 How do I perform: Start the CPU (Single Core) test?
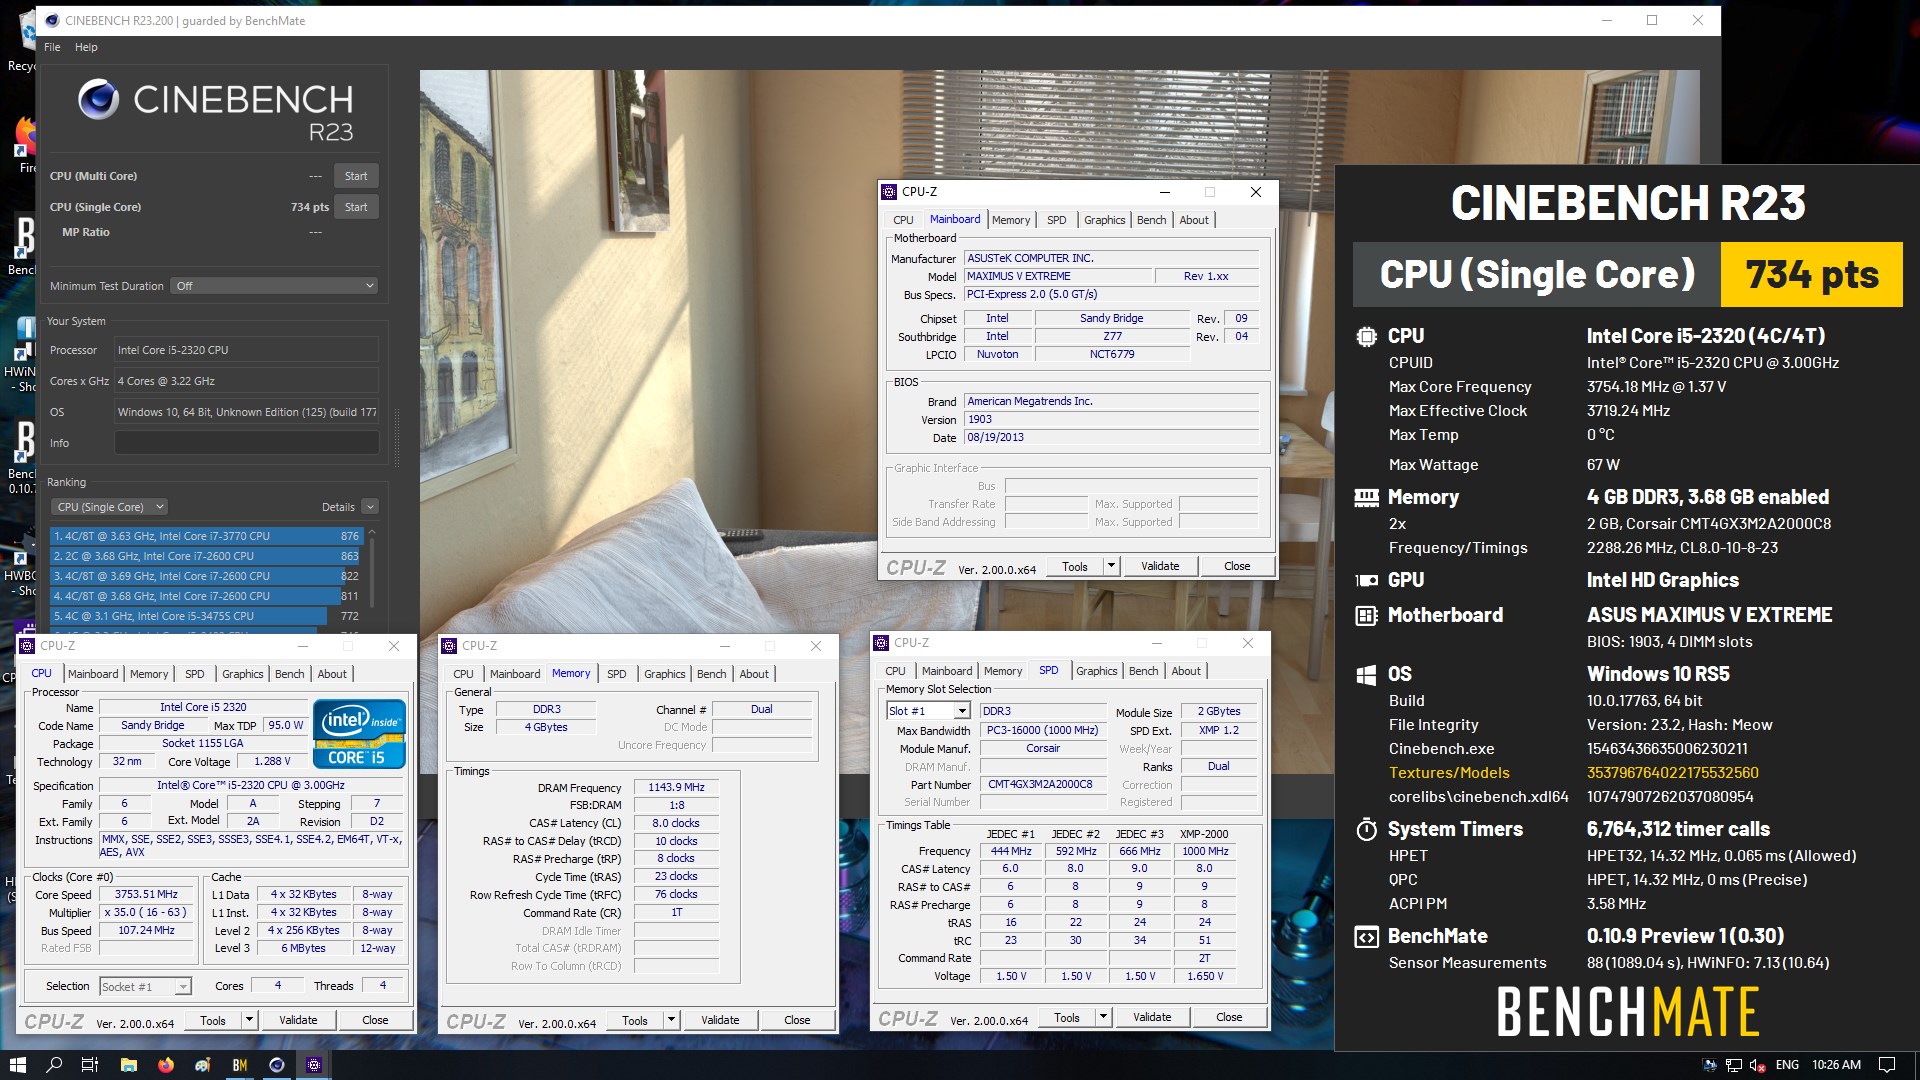(x=356, y=207)
